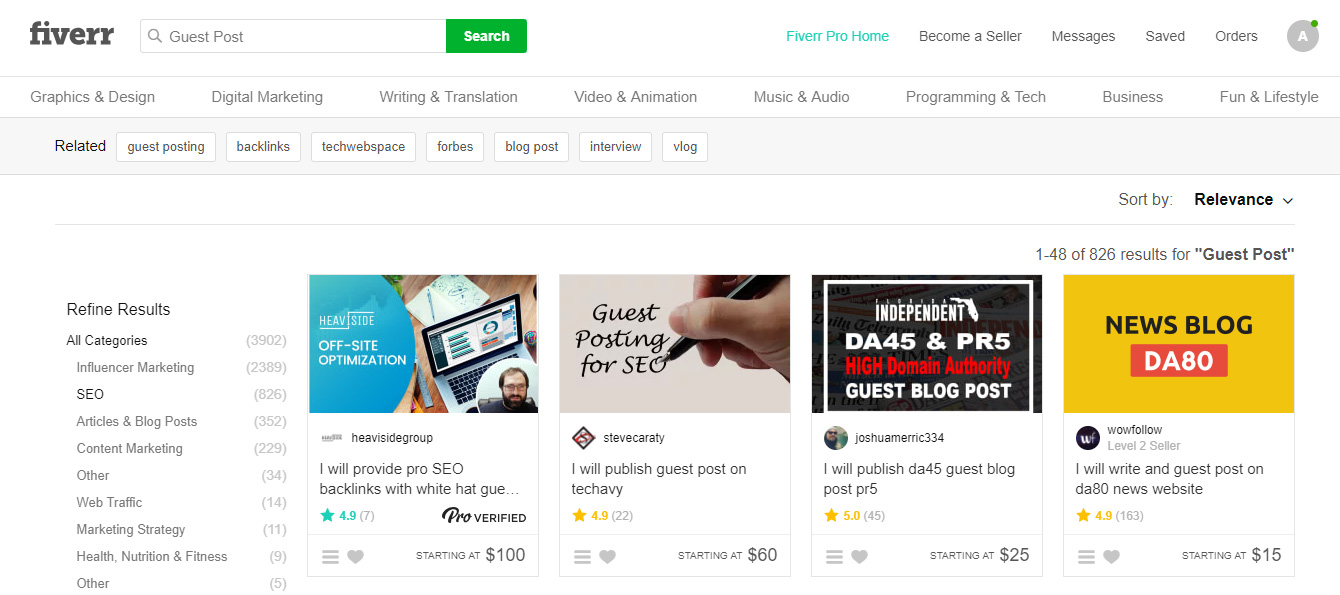
Task: Open list menu icon on joshuamerric334 gig
Action: (x=834, y=557)
